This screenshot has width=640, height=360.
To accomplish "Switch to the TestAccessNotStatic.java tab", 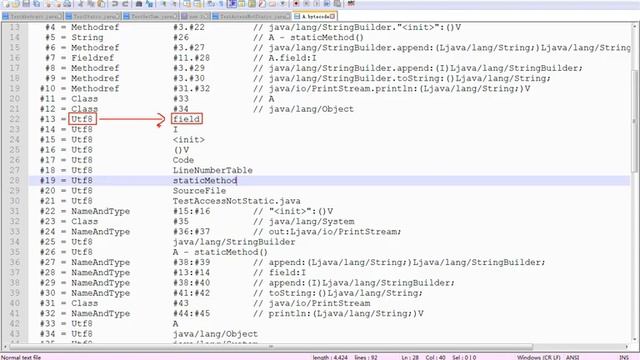I will point(252,16).
